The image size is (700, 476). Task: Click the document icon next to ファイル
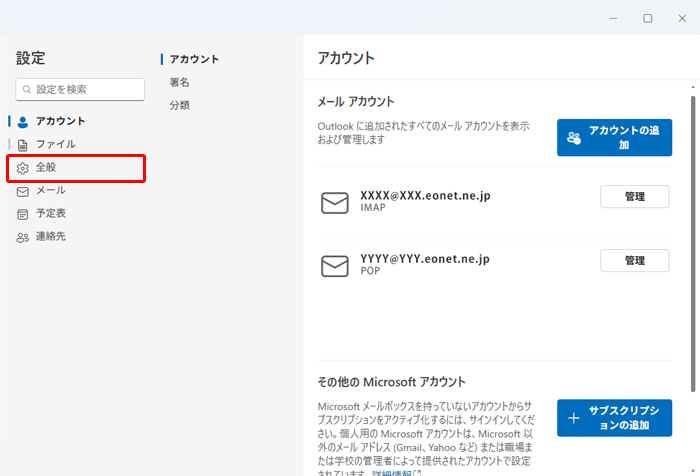click(x=23, y=145)
